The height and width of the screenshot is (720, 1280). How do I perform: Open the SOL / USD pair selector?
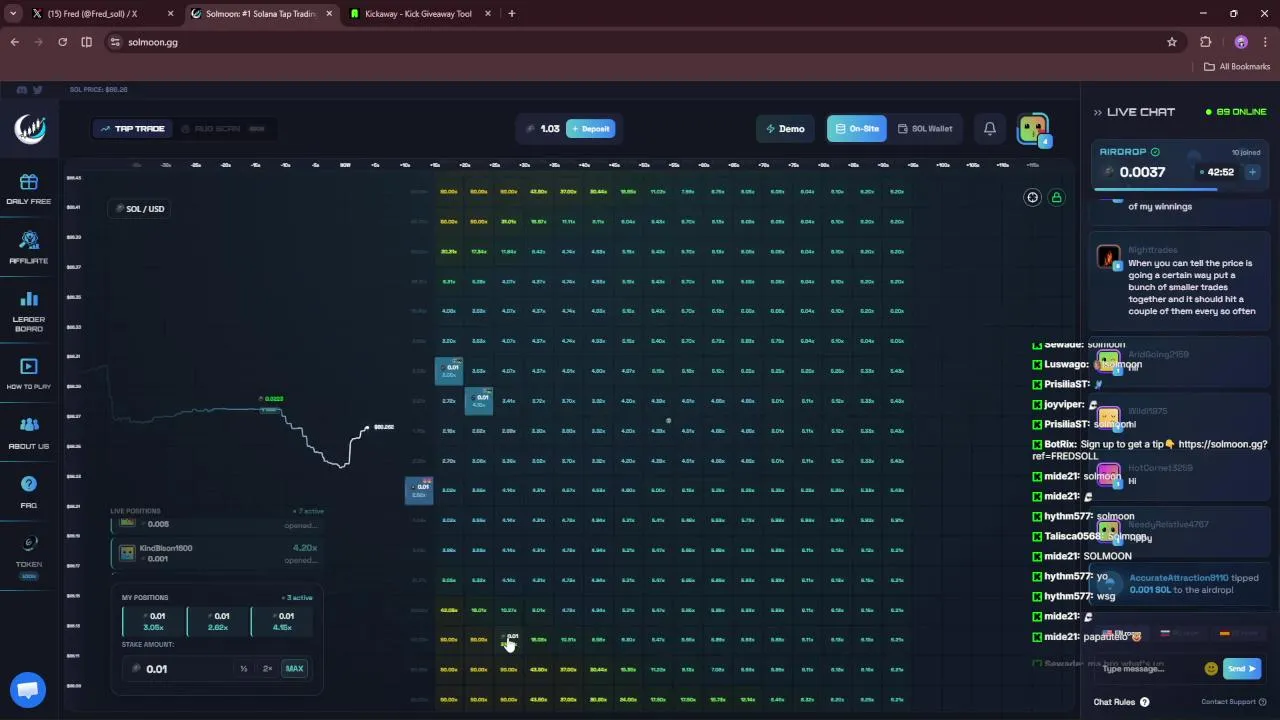(140, 209)
